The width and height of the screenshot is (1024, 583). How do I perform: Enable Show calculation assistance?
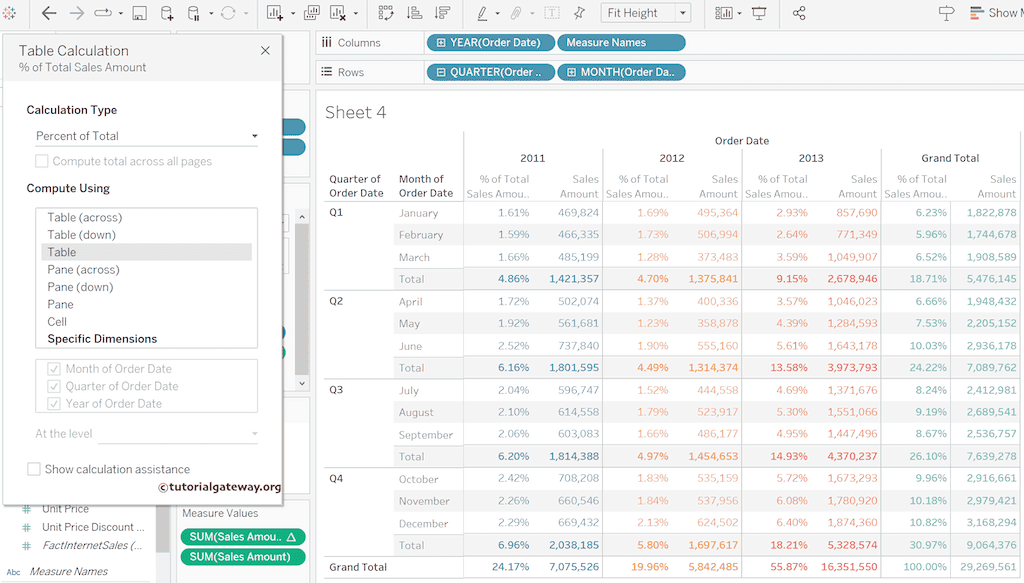[33, 469]
